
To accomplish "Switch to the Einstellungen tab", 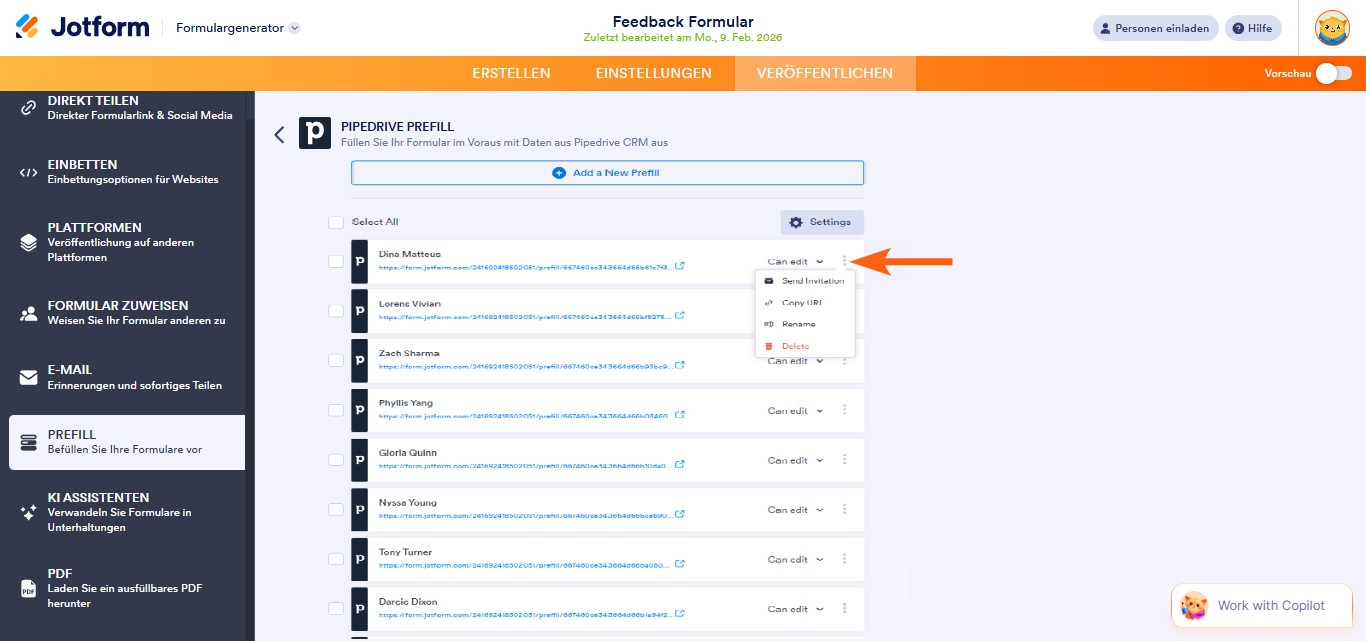I will coord(653,73).
